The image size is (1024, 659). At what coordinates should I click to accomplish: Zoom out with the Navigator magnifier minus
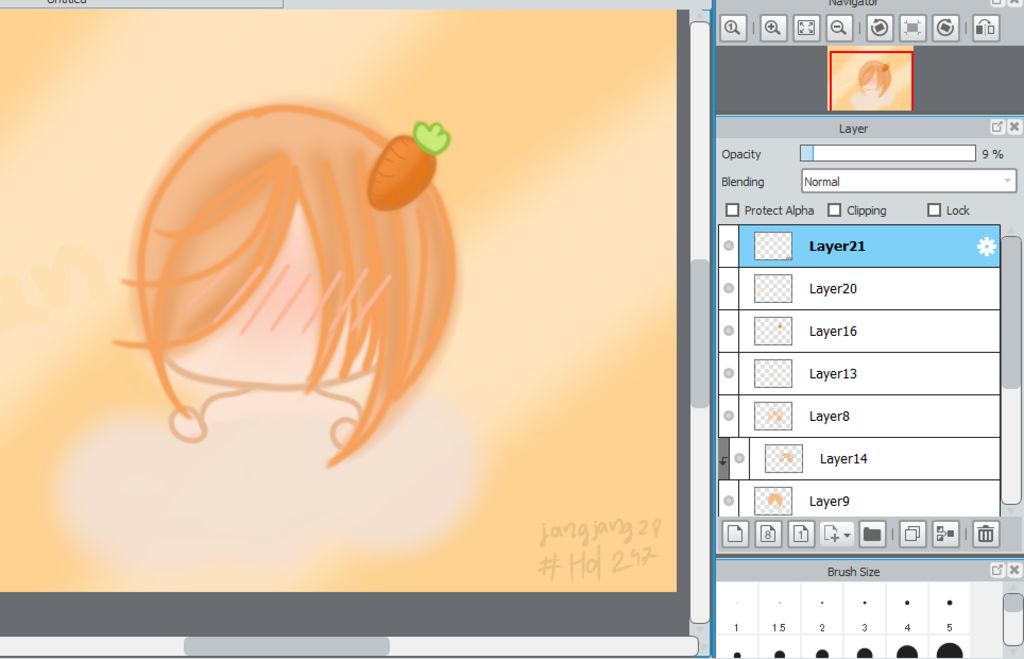[839, 28]
